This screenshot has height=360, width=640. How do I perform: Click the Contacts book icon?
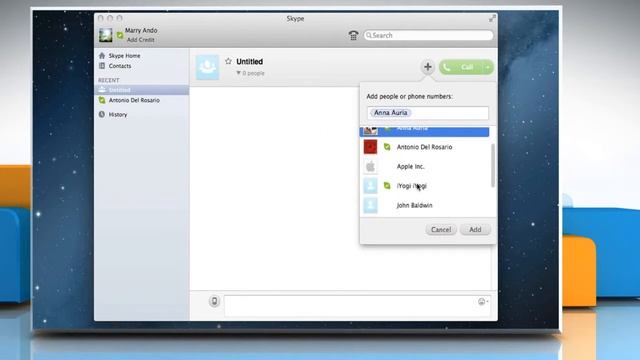(x=102, y=66)
